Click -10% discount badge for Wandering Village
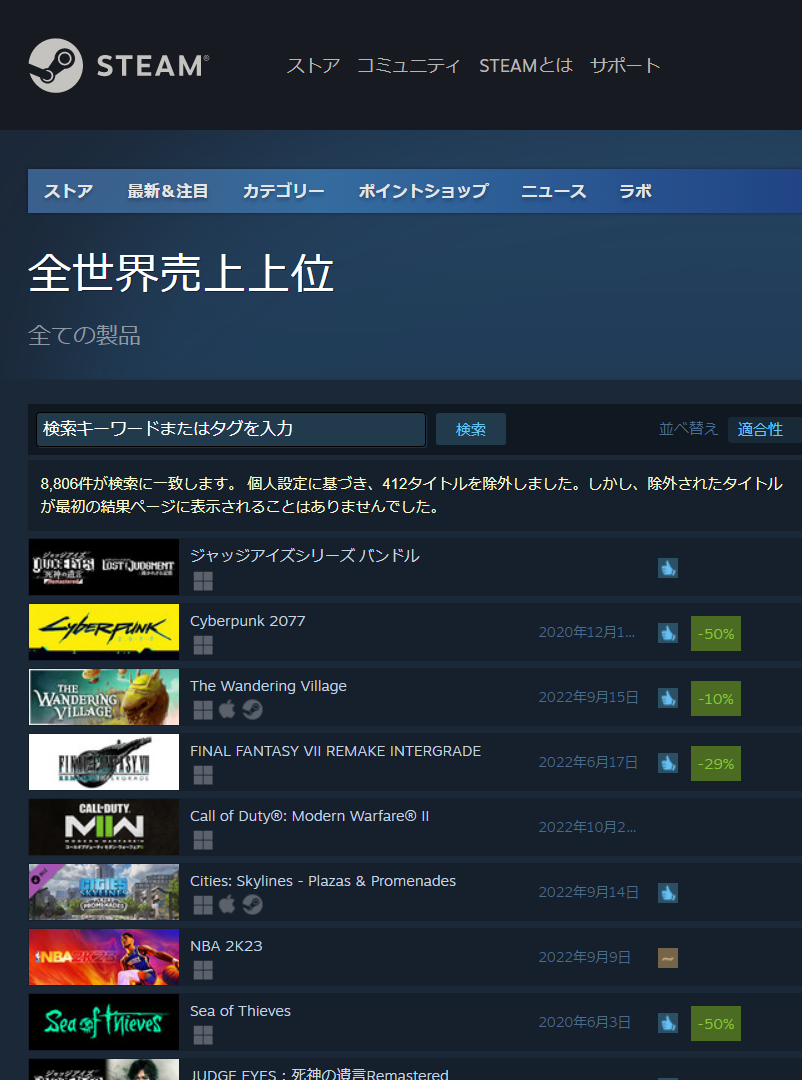 coord(716,698)
